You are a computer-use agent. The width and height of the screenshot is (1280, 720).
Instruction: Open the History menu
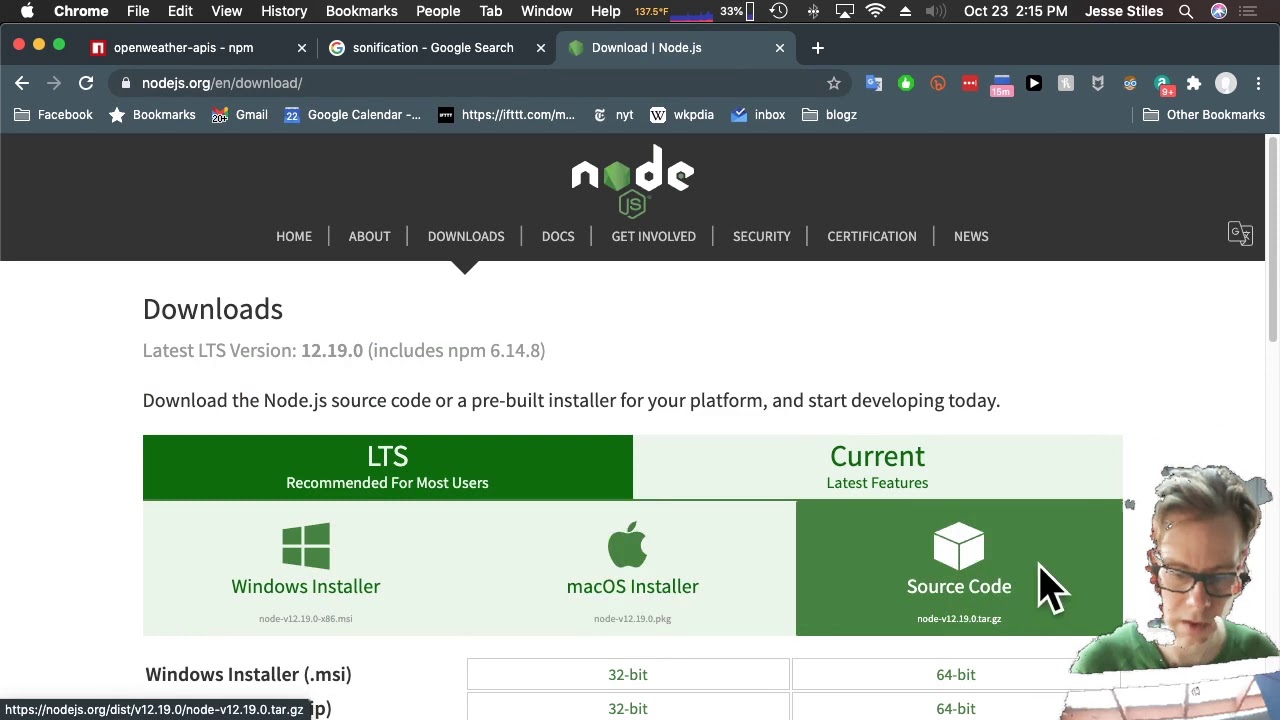tap(284, 11)
